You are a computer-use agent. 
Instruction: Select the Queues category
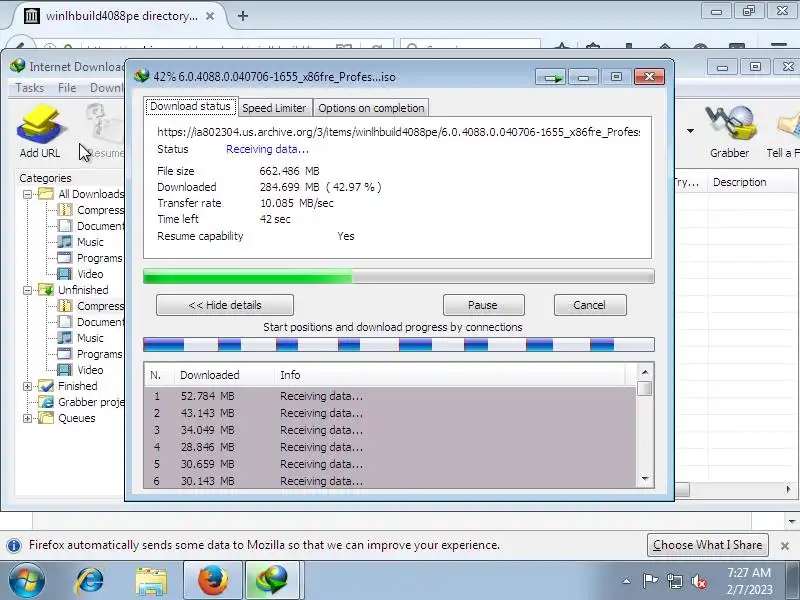click(67, 418)
